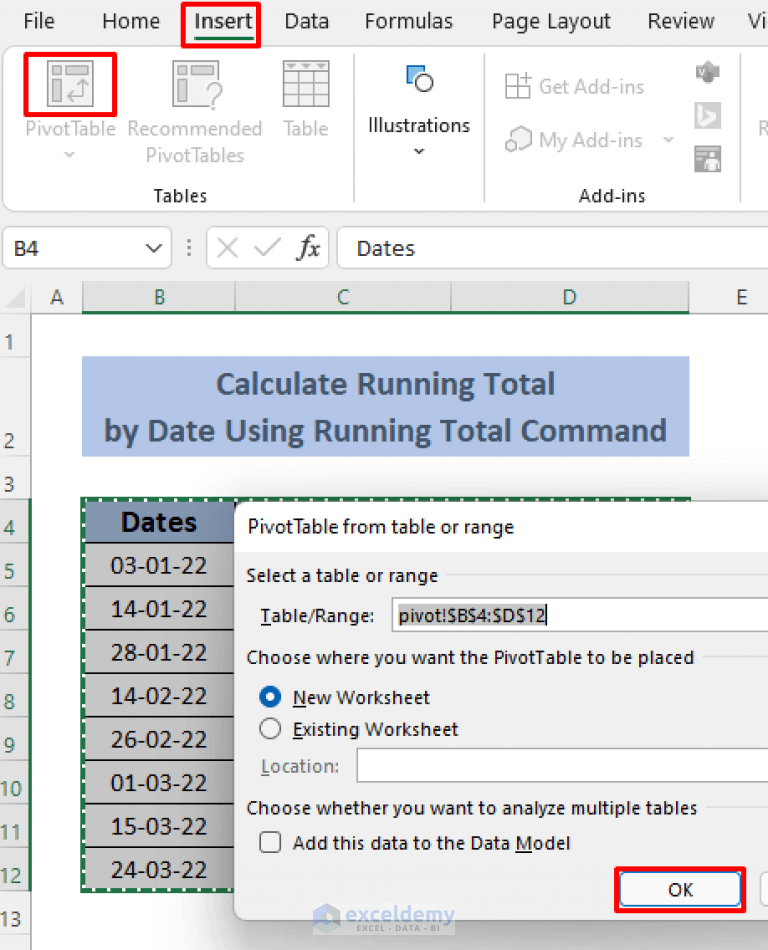Enable Add this data to the Data Model
This screenshot has height=950, width=768.
tap(269, 842)
